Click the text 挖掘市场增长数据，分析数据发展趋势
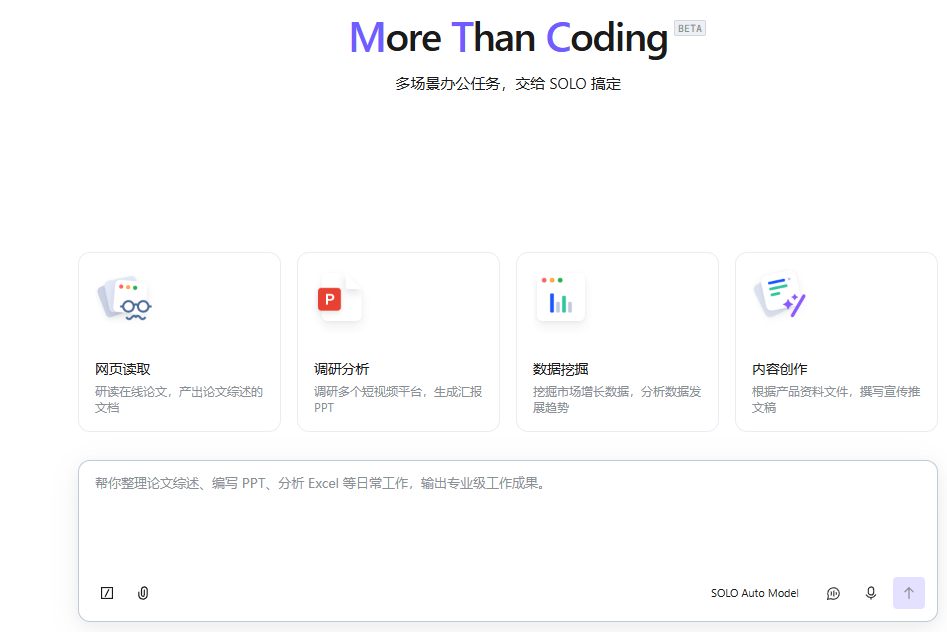The width and height of the screenshot is (947, 632). (x=617, y=399)
